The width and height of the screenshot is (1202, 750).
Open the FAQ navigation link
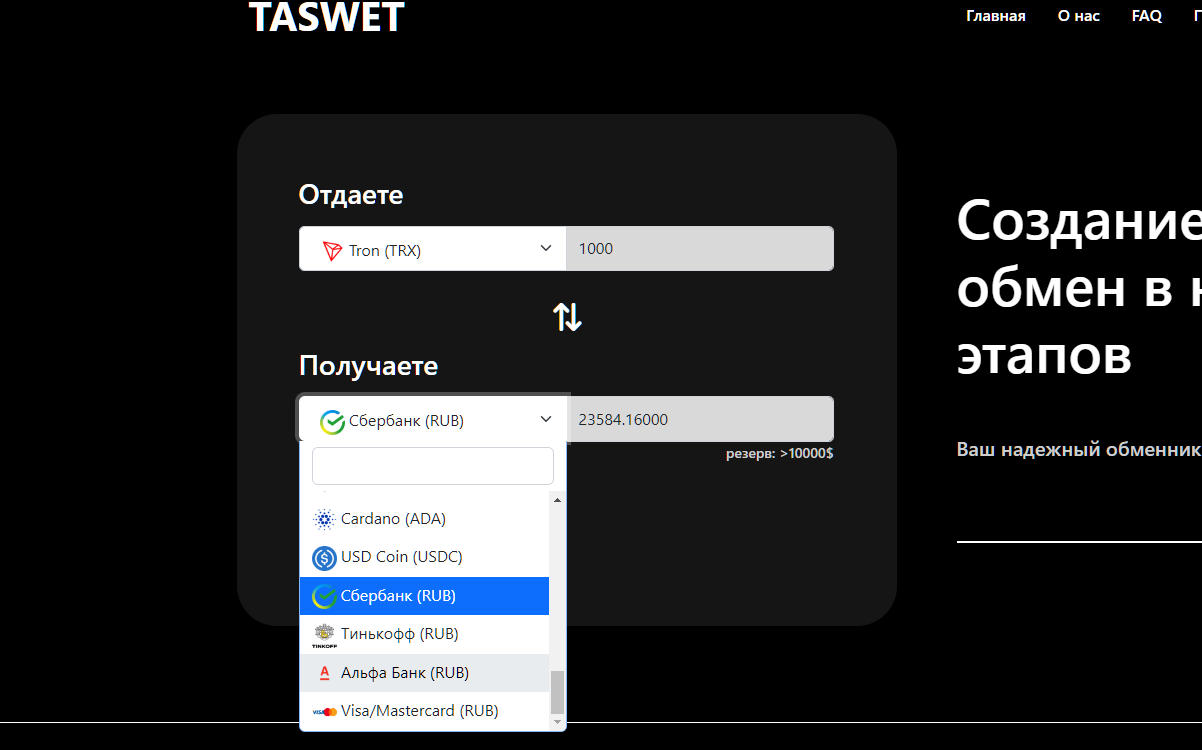click(x=1146, y=16)
